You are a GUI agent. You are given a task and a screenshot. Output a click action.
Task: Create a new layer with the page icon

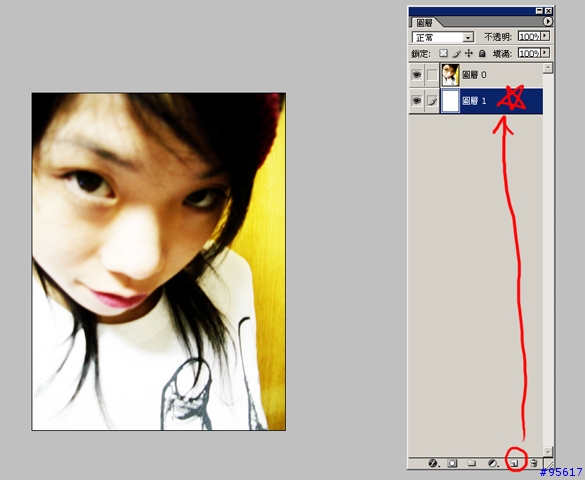click(x=514, y=464)
